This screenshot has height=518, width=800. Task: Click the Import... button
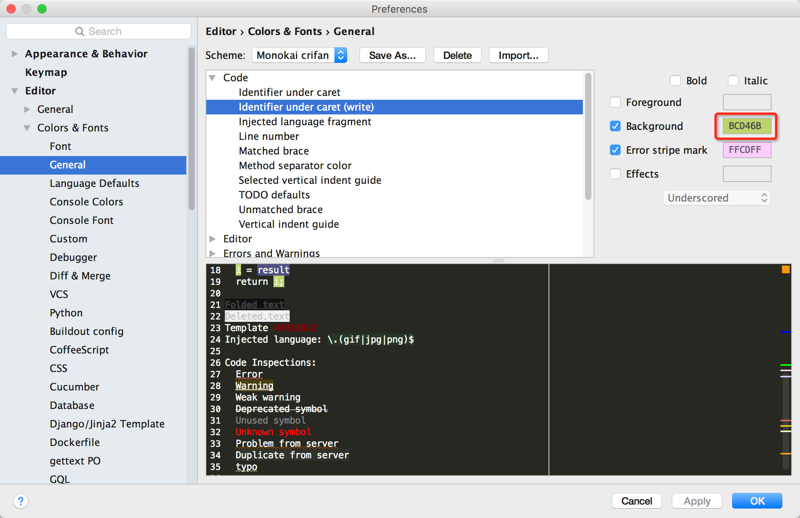coord(518,55)
